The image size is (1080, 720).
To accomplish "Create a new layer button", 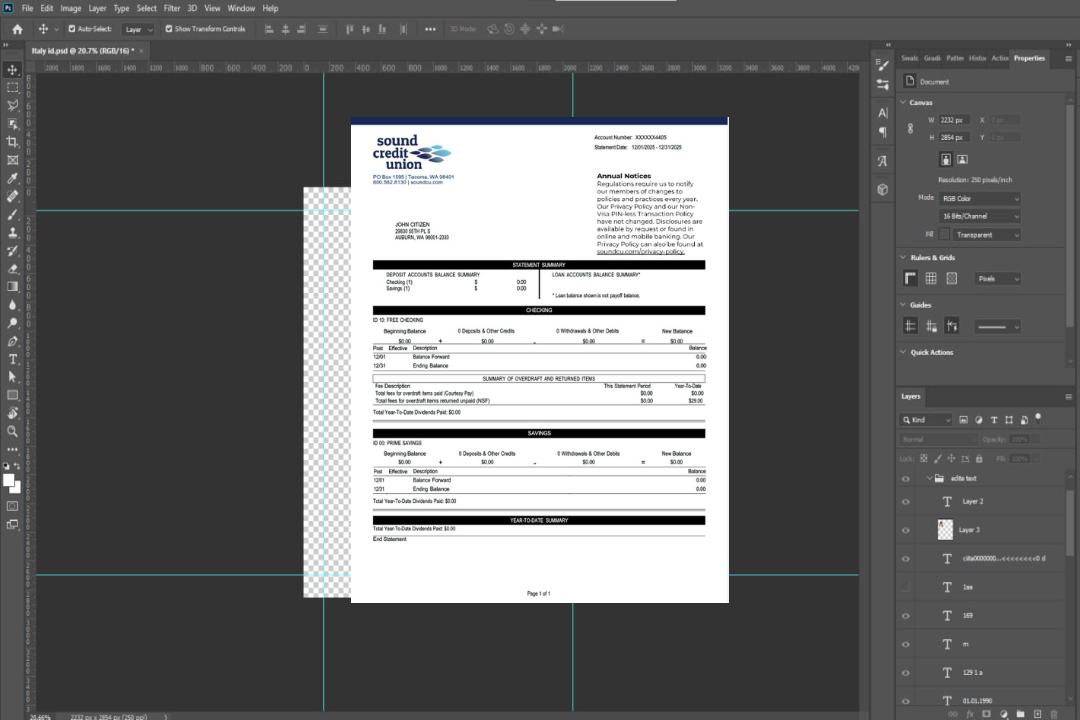I will click(x=1037, y=714).
